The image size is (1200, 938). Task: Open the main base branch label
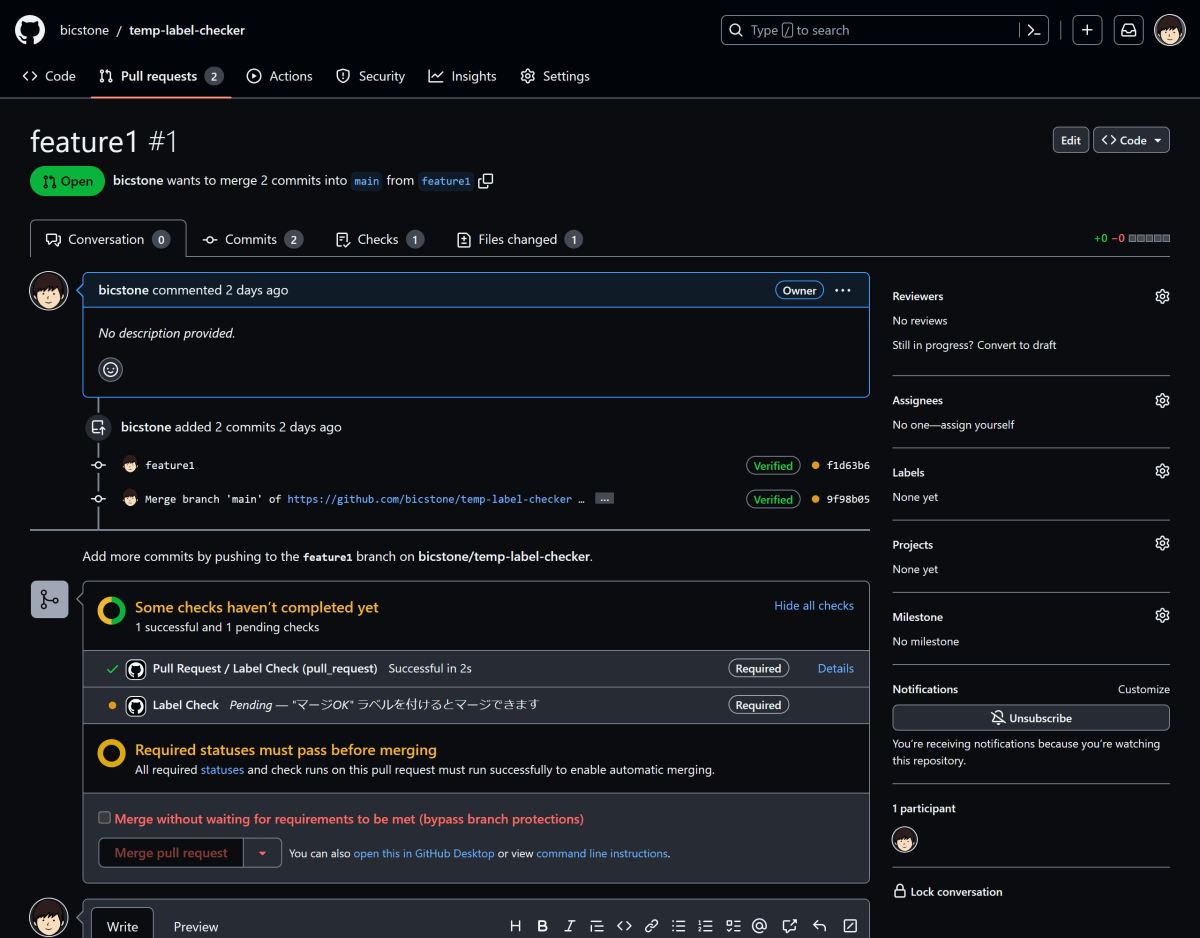pyautogui.click(x=367, y=181)
